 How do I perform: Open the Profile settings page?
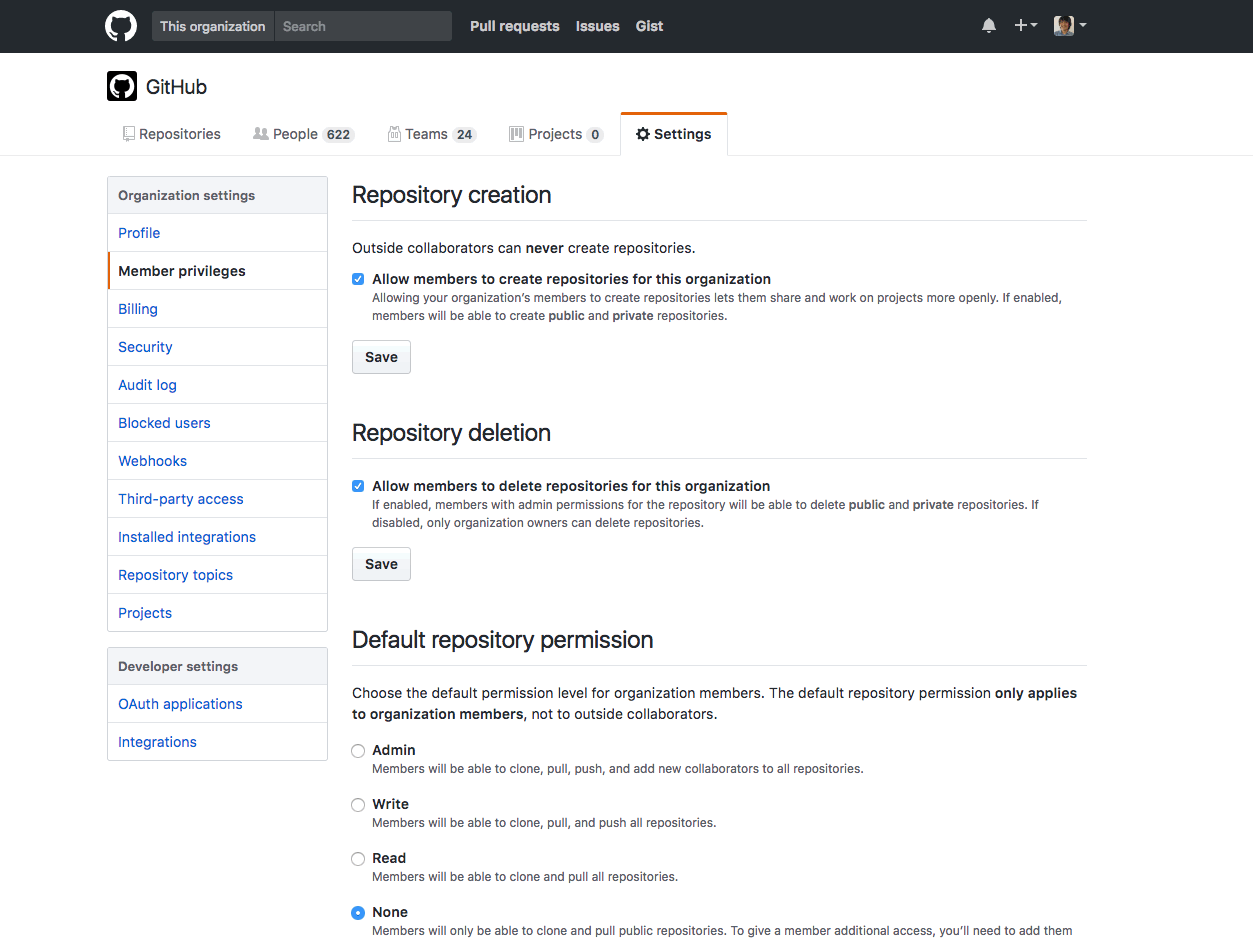(217, 233)
